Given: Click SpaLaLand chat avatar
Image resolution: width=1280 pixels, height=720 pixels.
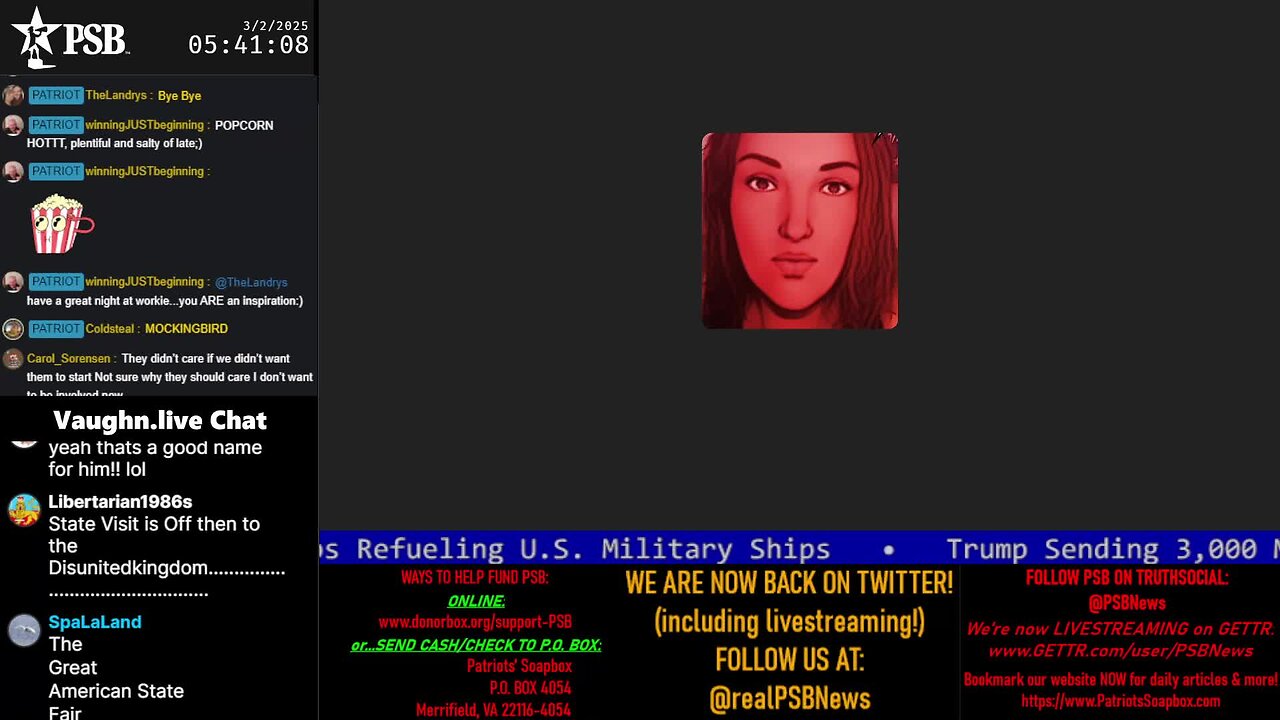Looking at the screenshot, I should (x=24, y=630).
